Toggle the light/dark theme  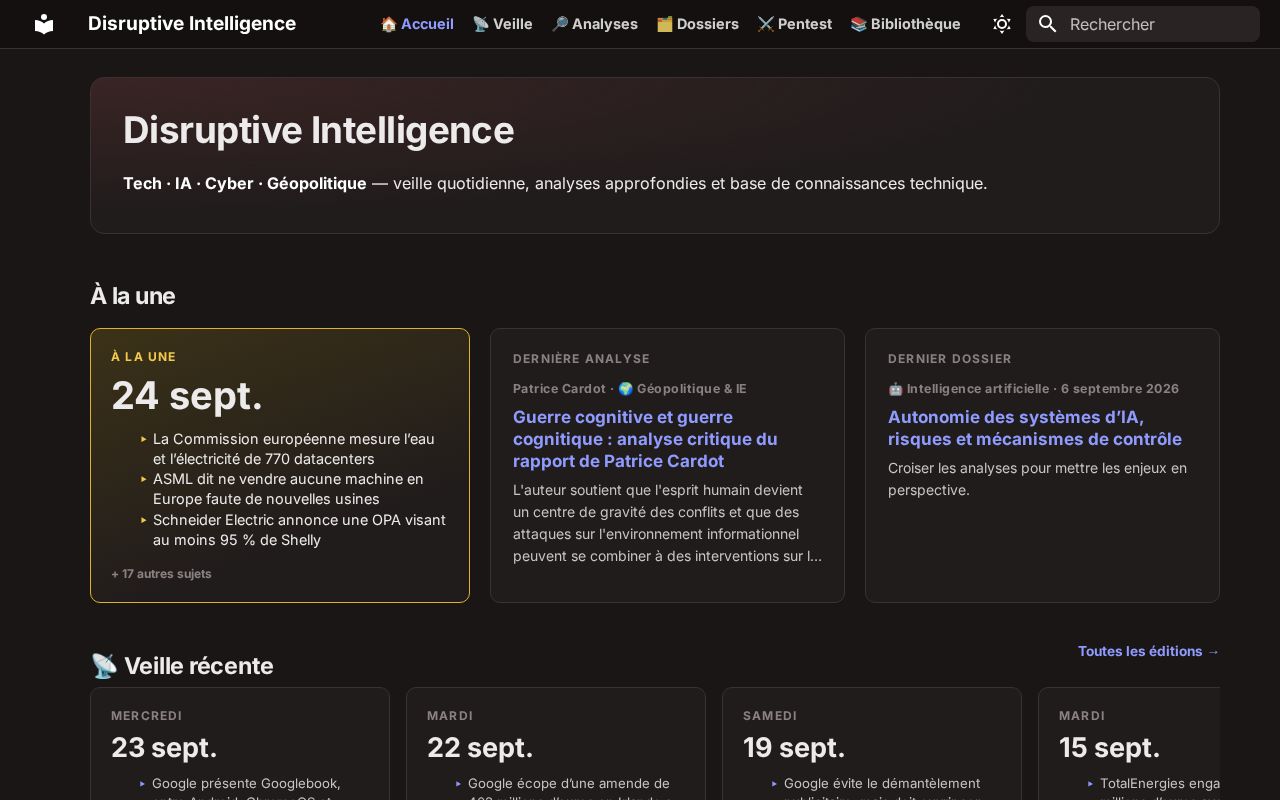click(x=1002, y=24)
